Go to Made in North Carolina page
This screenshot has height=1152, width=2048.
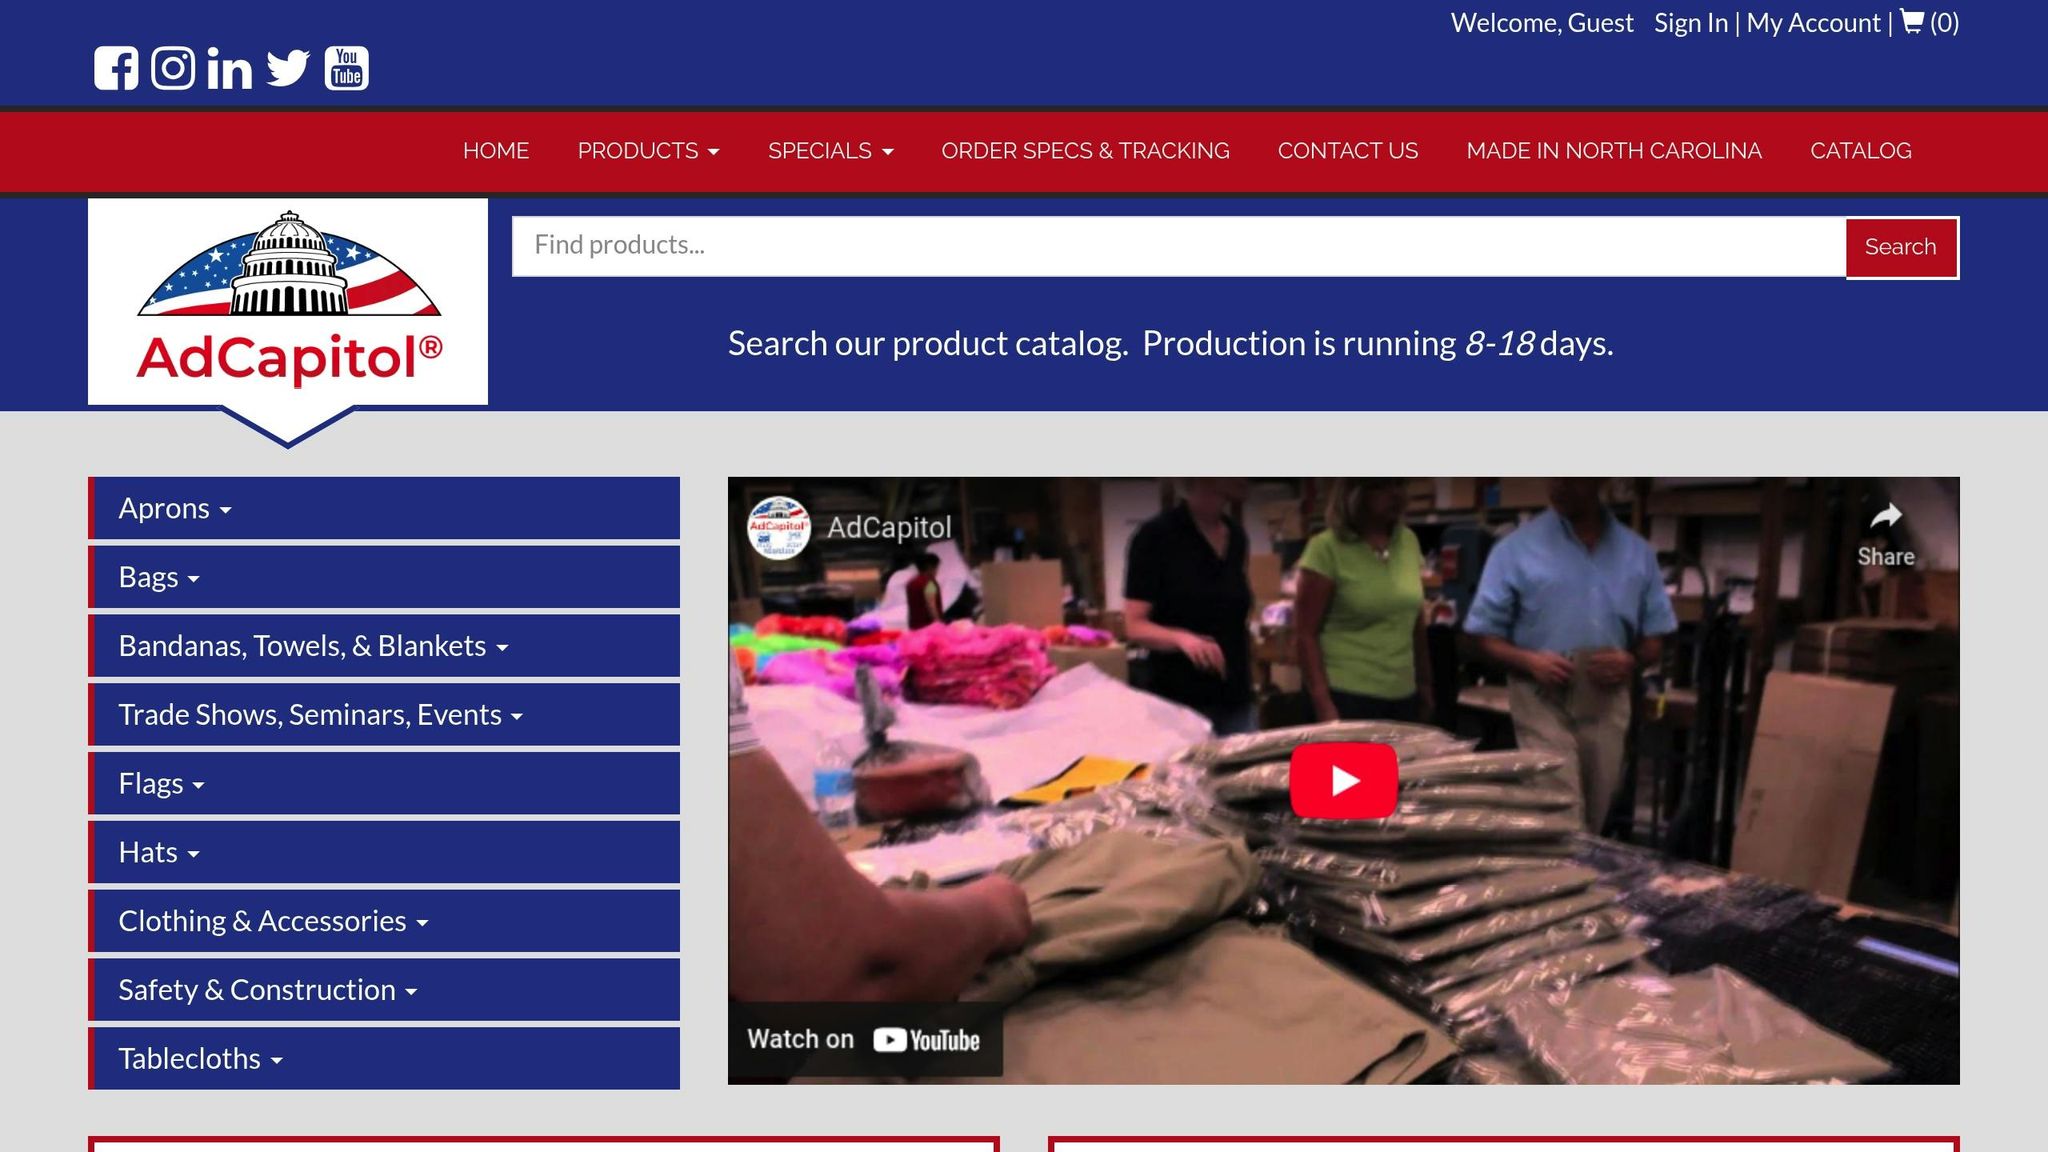pyautogui.click(x=1613, y=151)
